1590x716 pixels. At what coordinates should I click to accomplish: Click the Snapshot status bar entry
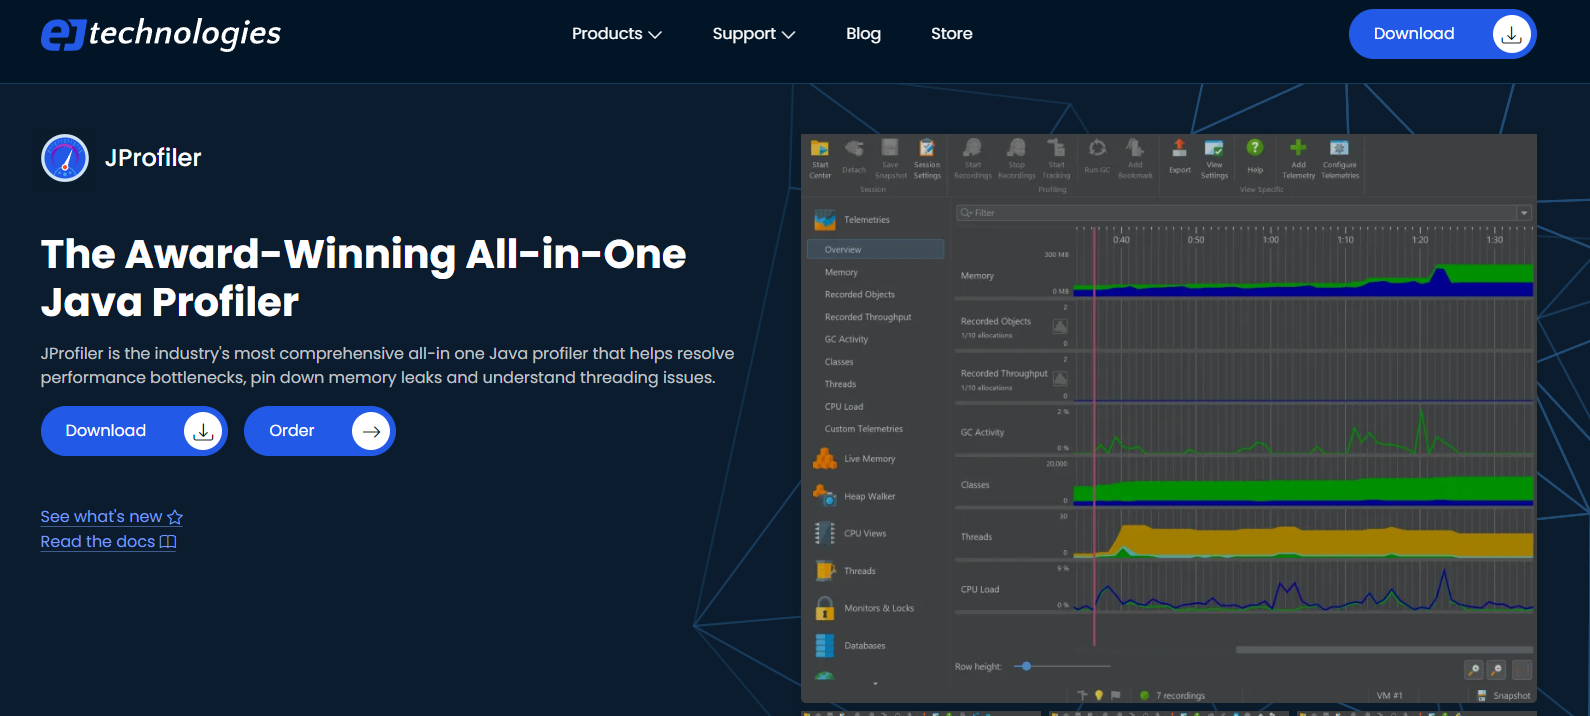[1503, 695]
